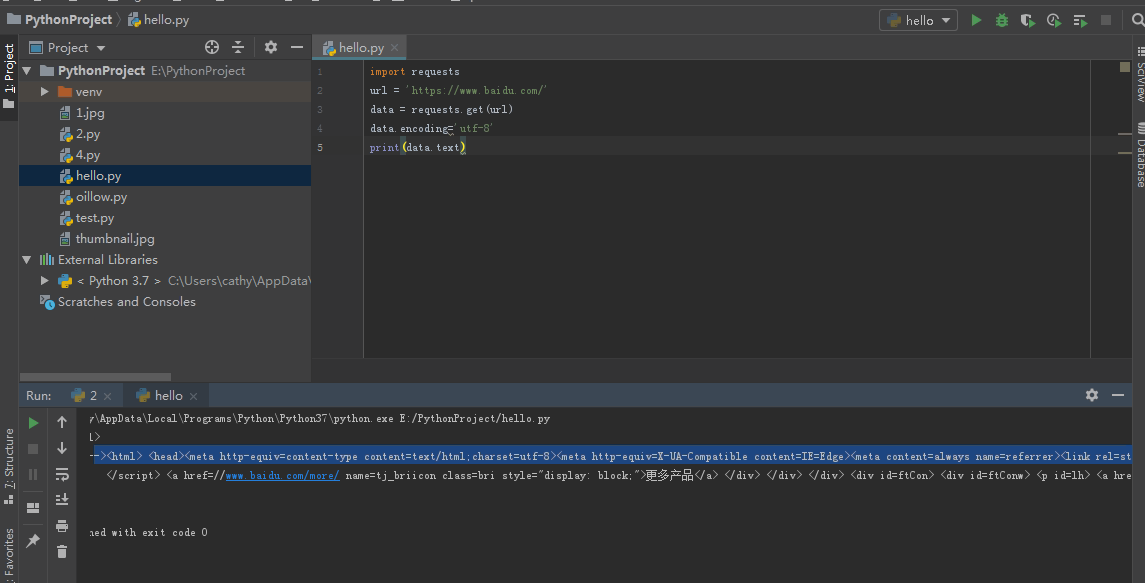Click the down arrow in Run console
Image resolution: width=1145 pixels, height=583 pixels.
coord(62,448)
